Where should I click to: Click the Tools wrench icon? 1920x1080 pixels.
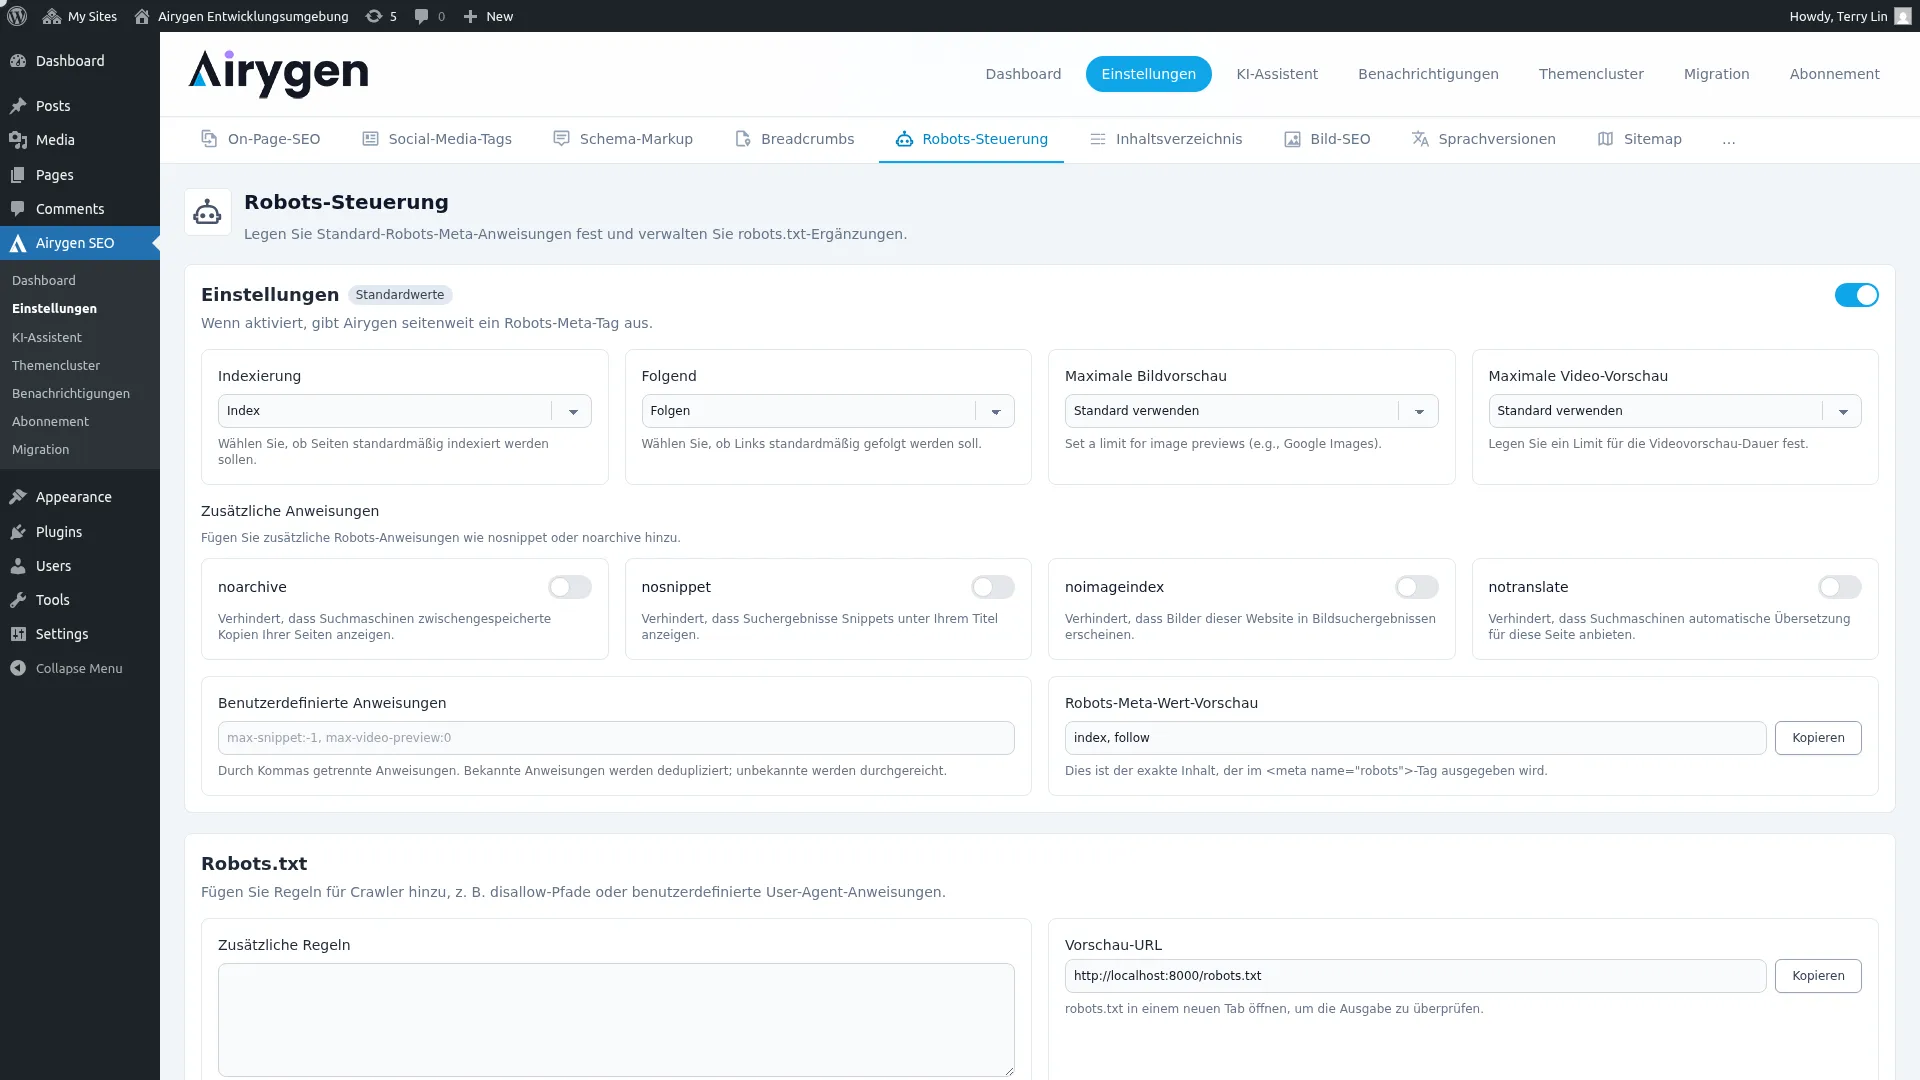click(18, 600)
